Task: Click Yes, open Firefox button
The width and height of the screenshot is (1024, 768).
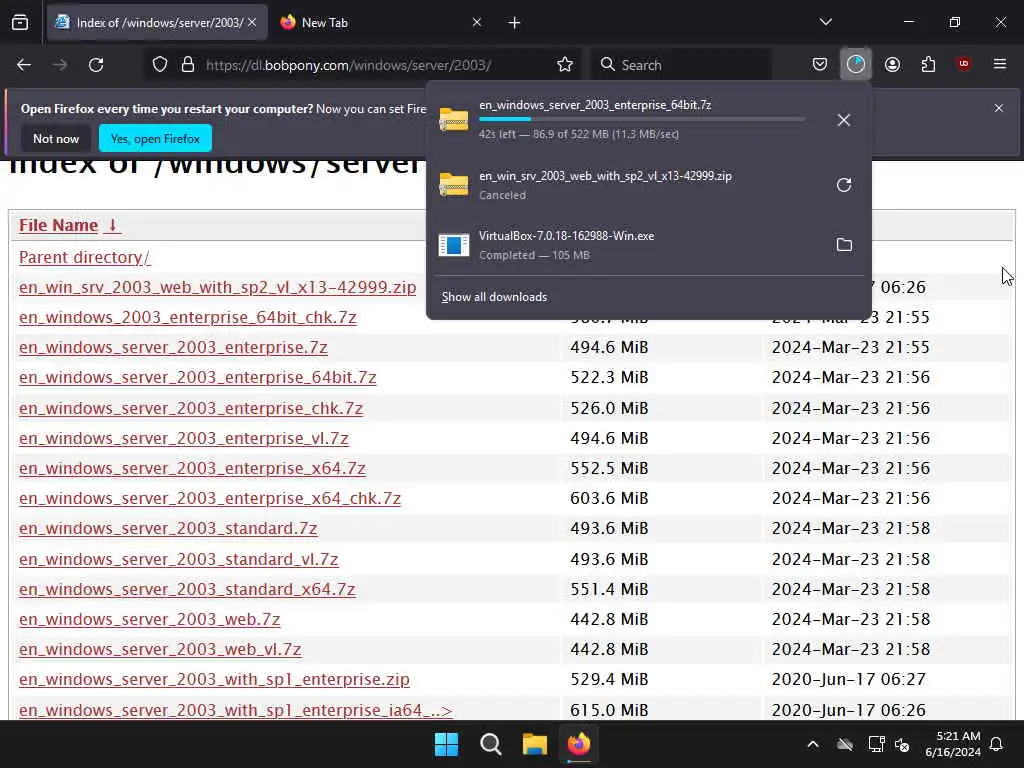Action: [155, 138]
